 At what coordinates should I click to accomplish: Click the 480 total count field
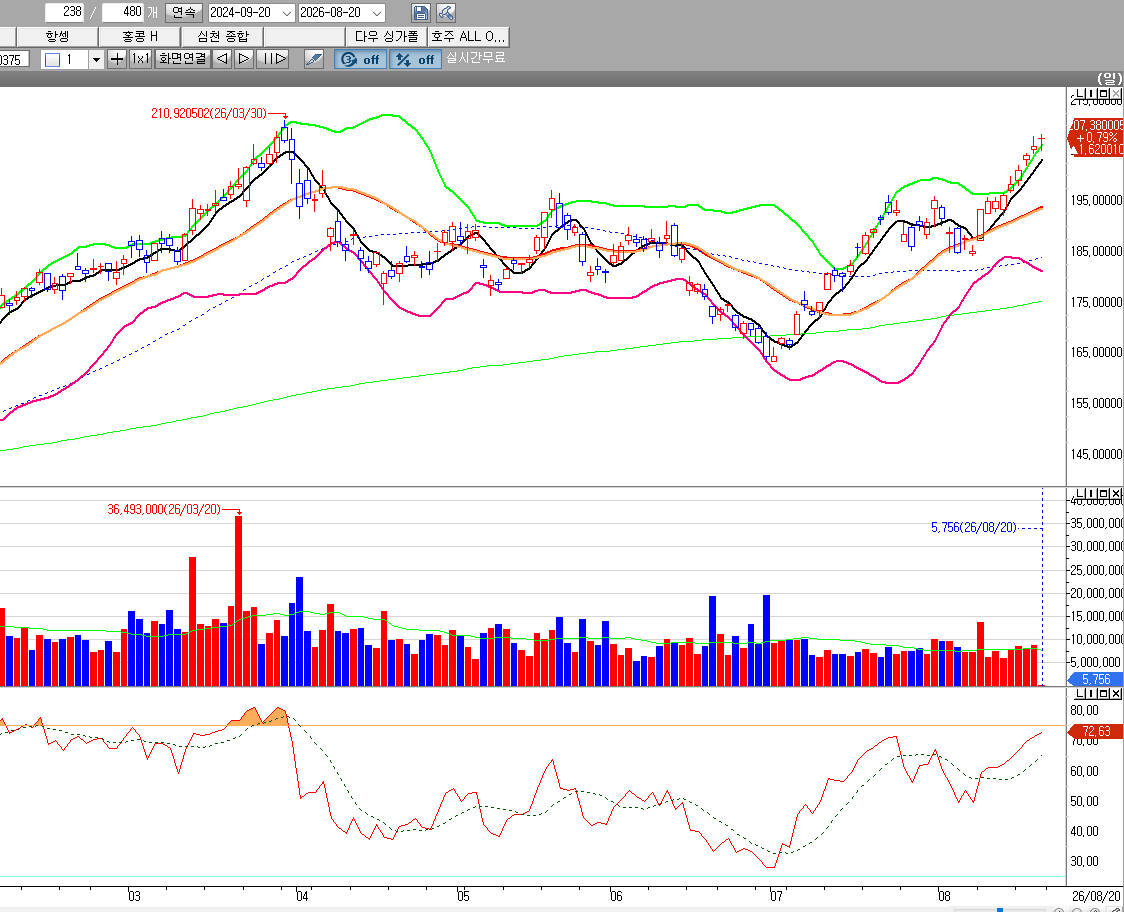[123, 12]
